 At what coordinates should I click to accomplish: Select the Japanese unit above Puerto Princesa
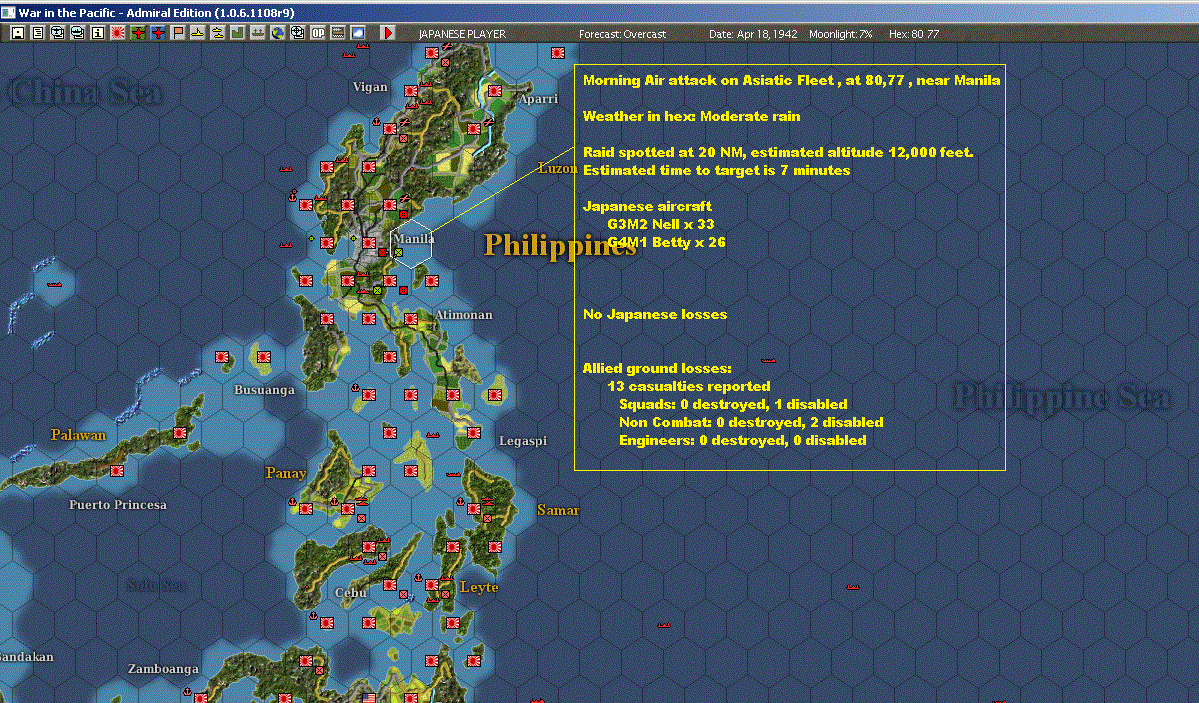[x=117, y=471]
